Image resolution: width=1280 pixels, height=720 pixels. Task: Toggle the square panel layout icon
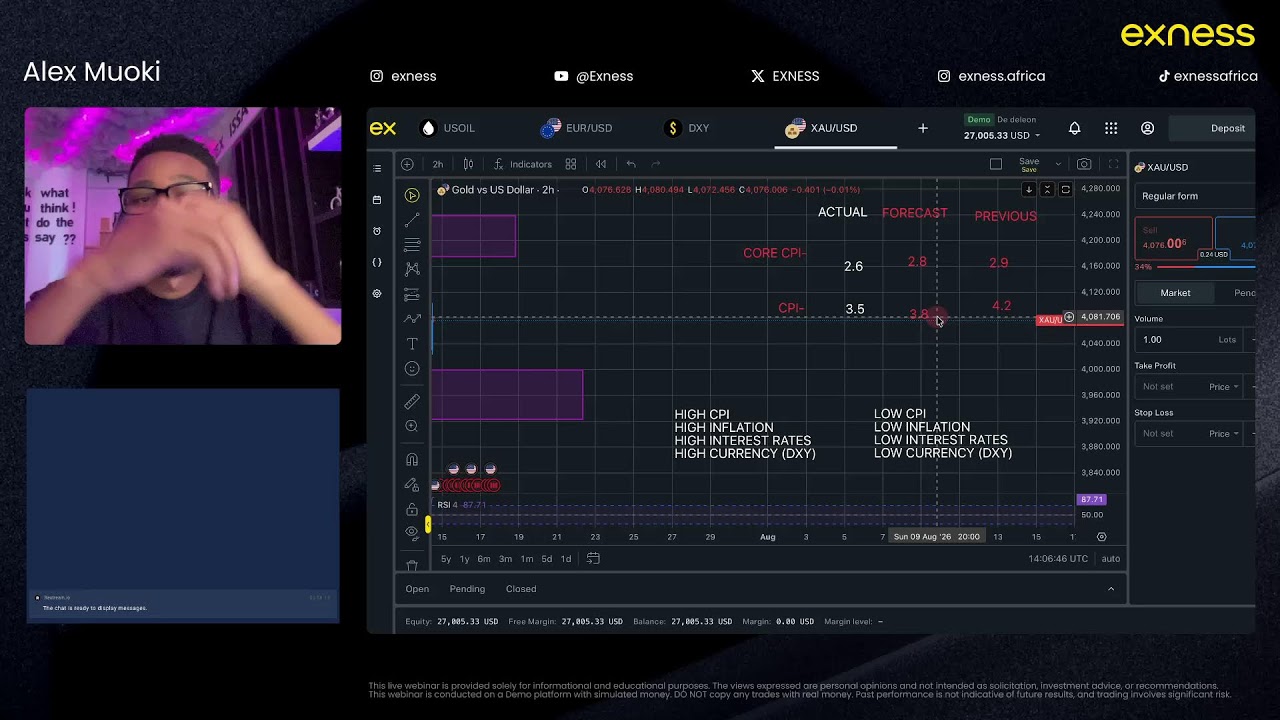point(996,164)
